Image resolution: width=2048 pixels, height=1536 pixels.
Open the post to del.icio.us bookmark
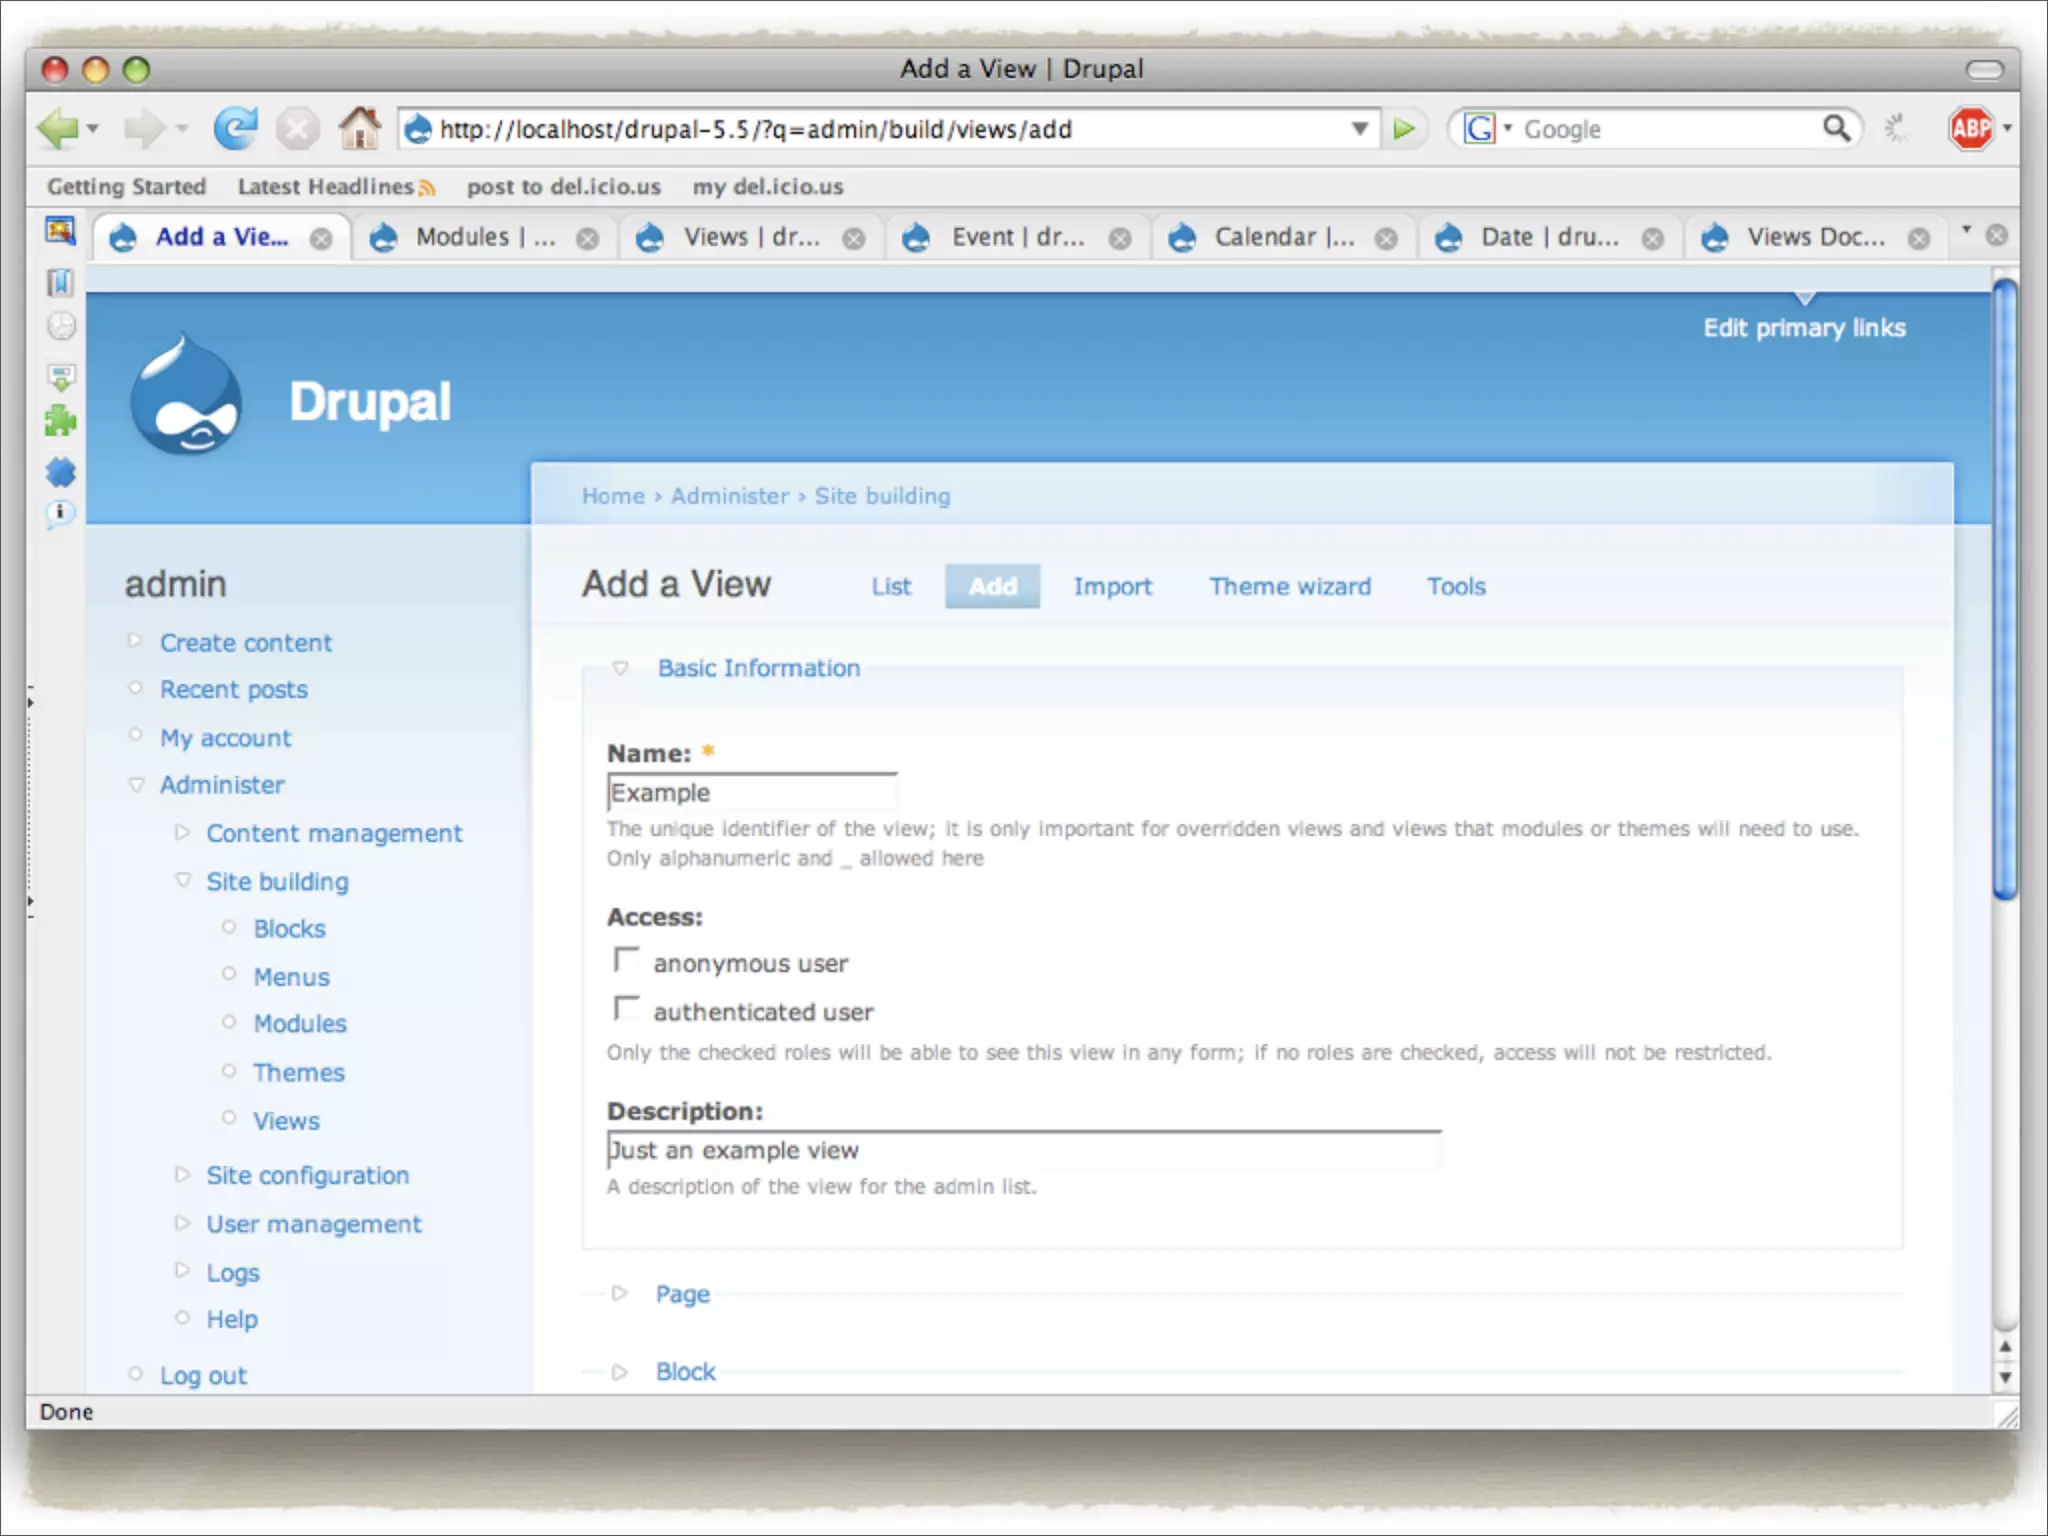563,187
